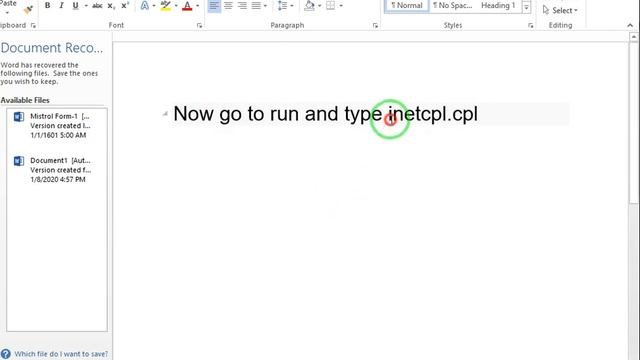Click the Document Recovery pane title
The height and width of the screenshot is (360, 640).
coord(52,48)
